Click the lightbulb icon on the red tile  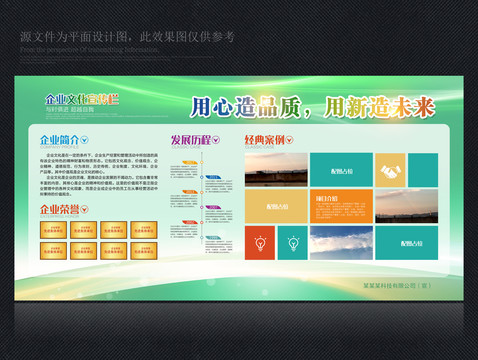[260, 243]
